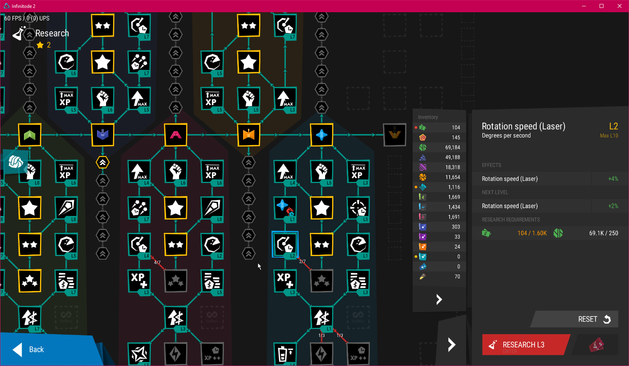
Task: Open pen nib node in pink tower branch
Action: [212, 208]
